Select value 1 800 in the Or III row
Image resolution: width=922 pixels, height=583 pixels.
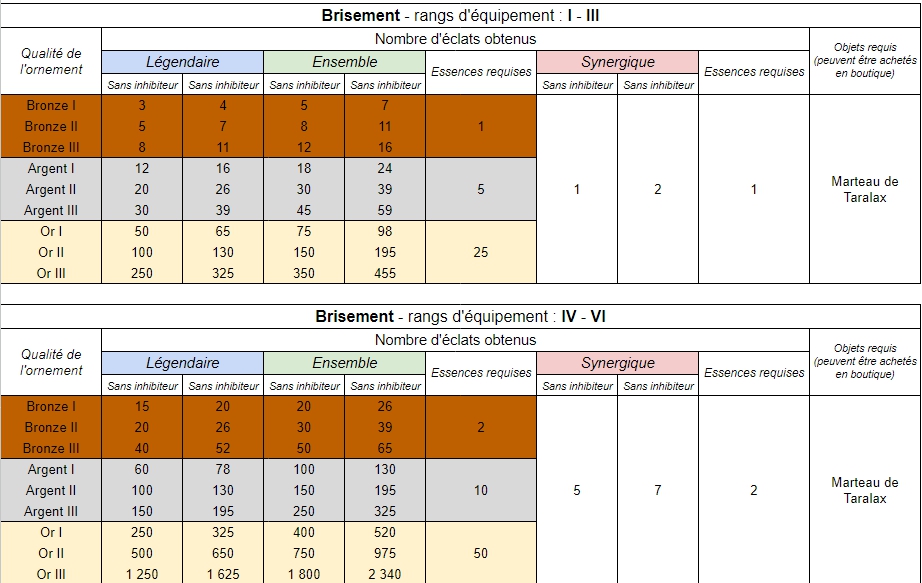pyautogui.click(x=304, y=574)
